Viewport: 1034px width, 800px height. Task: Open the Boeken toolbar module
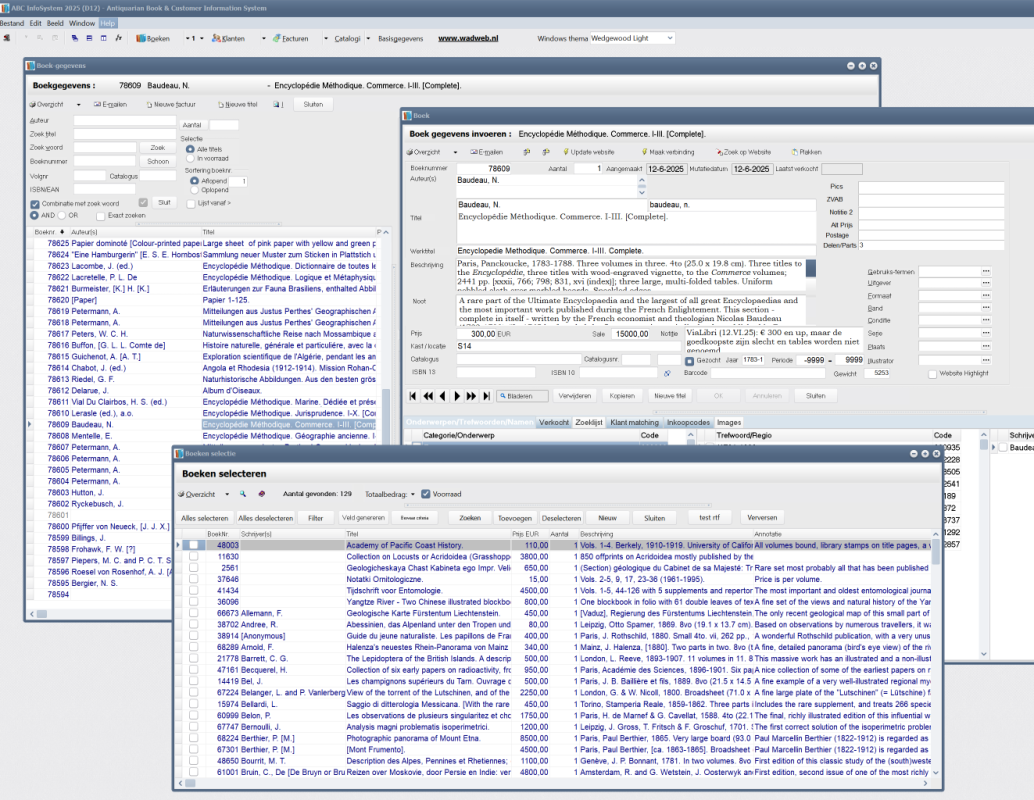coord(153,38)
